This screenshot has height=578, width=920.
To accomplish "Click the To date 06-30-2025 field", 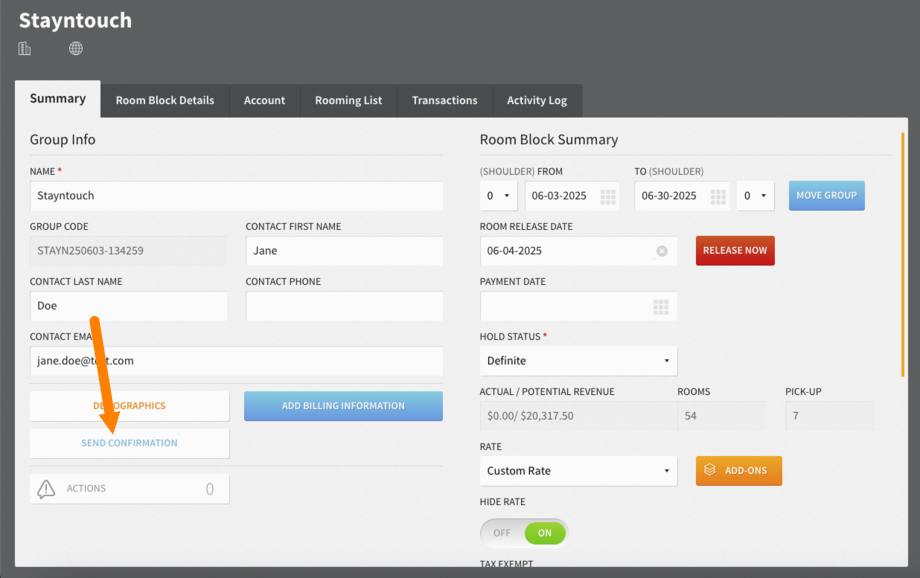I will [x=682, y=196].
